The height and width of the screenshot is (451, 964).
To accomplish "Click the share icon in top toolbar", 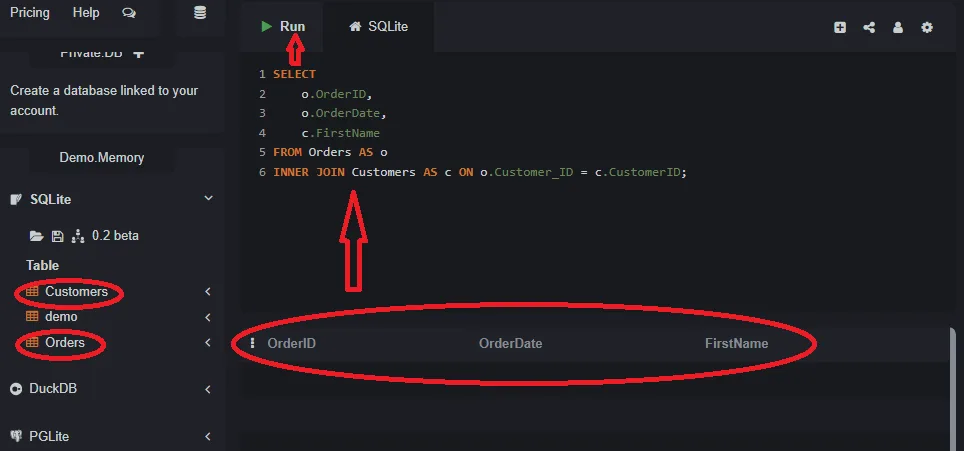I will pyautogui.click(x=869, y=28).
